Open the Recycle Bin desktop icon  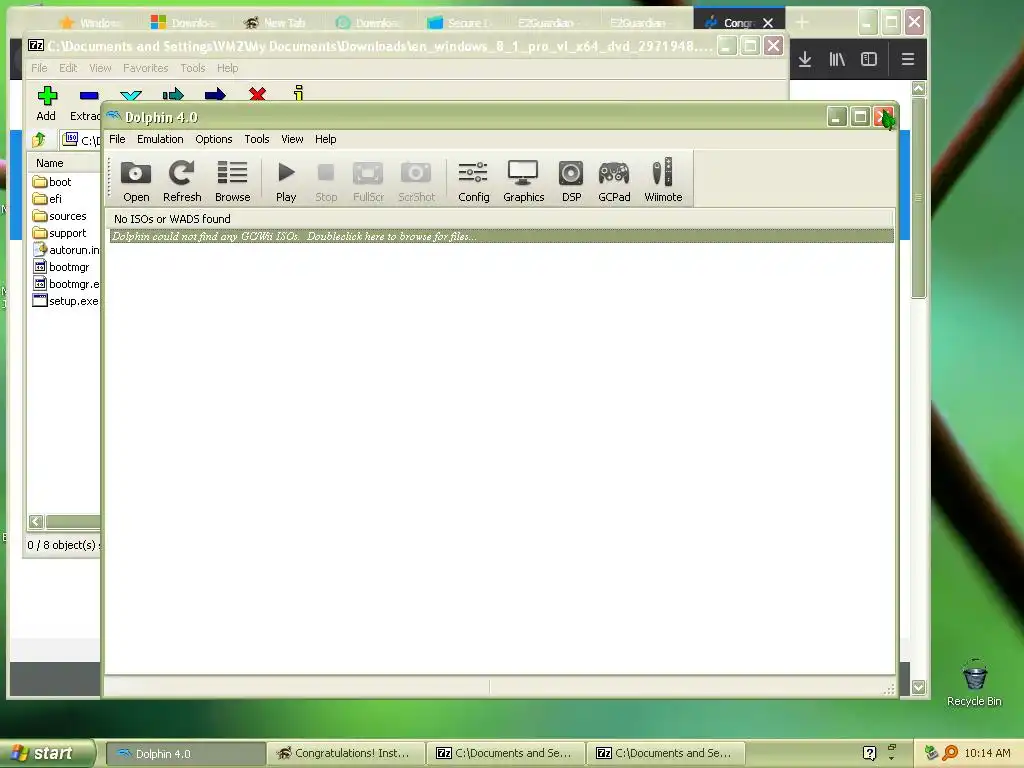(x=974, y=683)
